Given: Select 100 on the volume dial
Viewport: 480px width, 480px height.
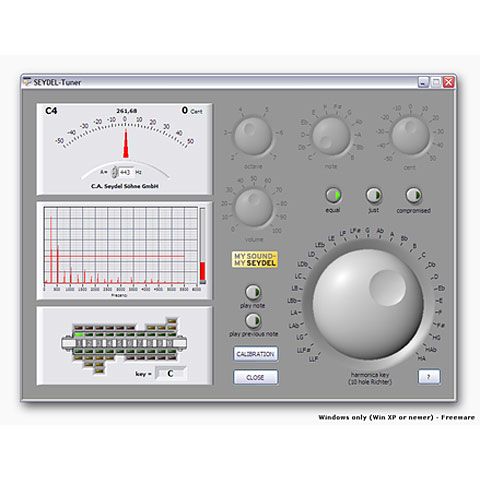Looking at the screenshot, I should pos(277,231).
